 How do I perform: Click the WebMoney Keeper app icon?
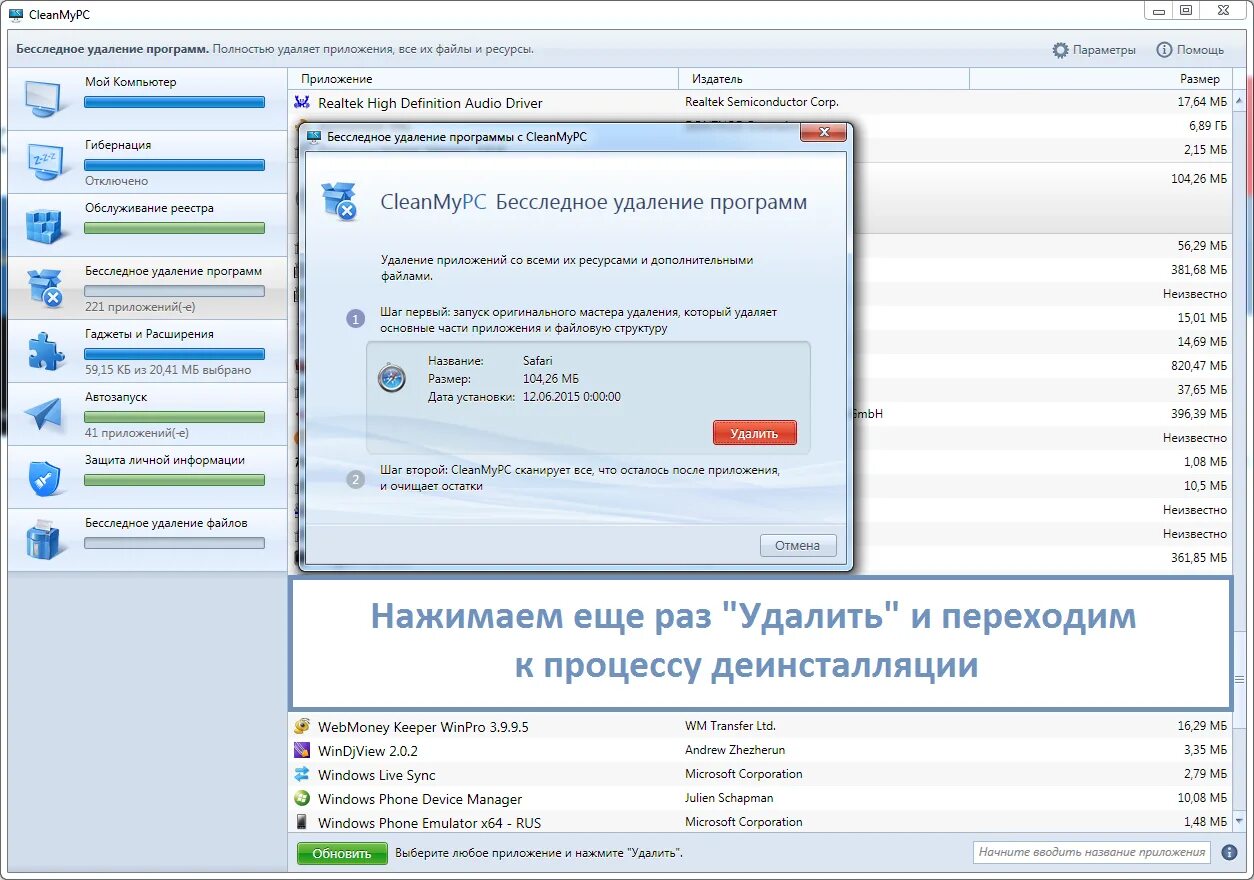pyautogui.click(x=302, y=726)
